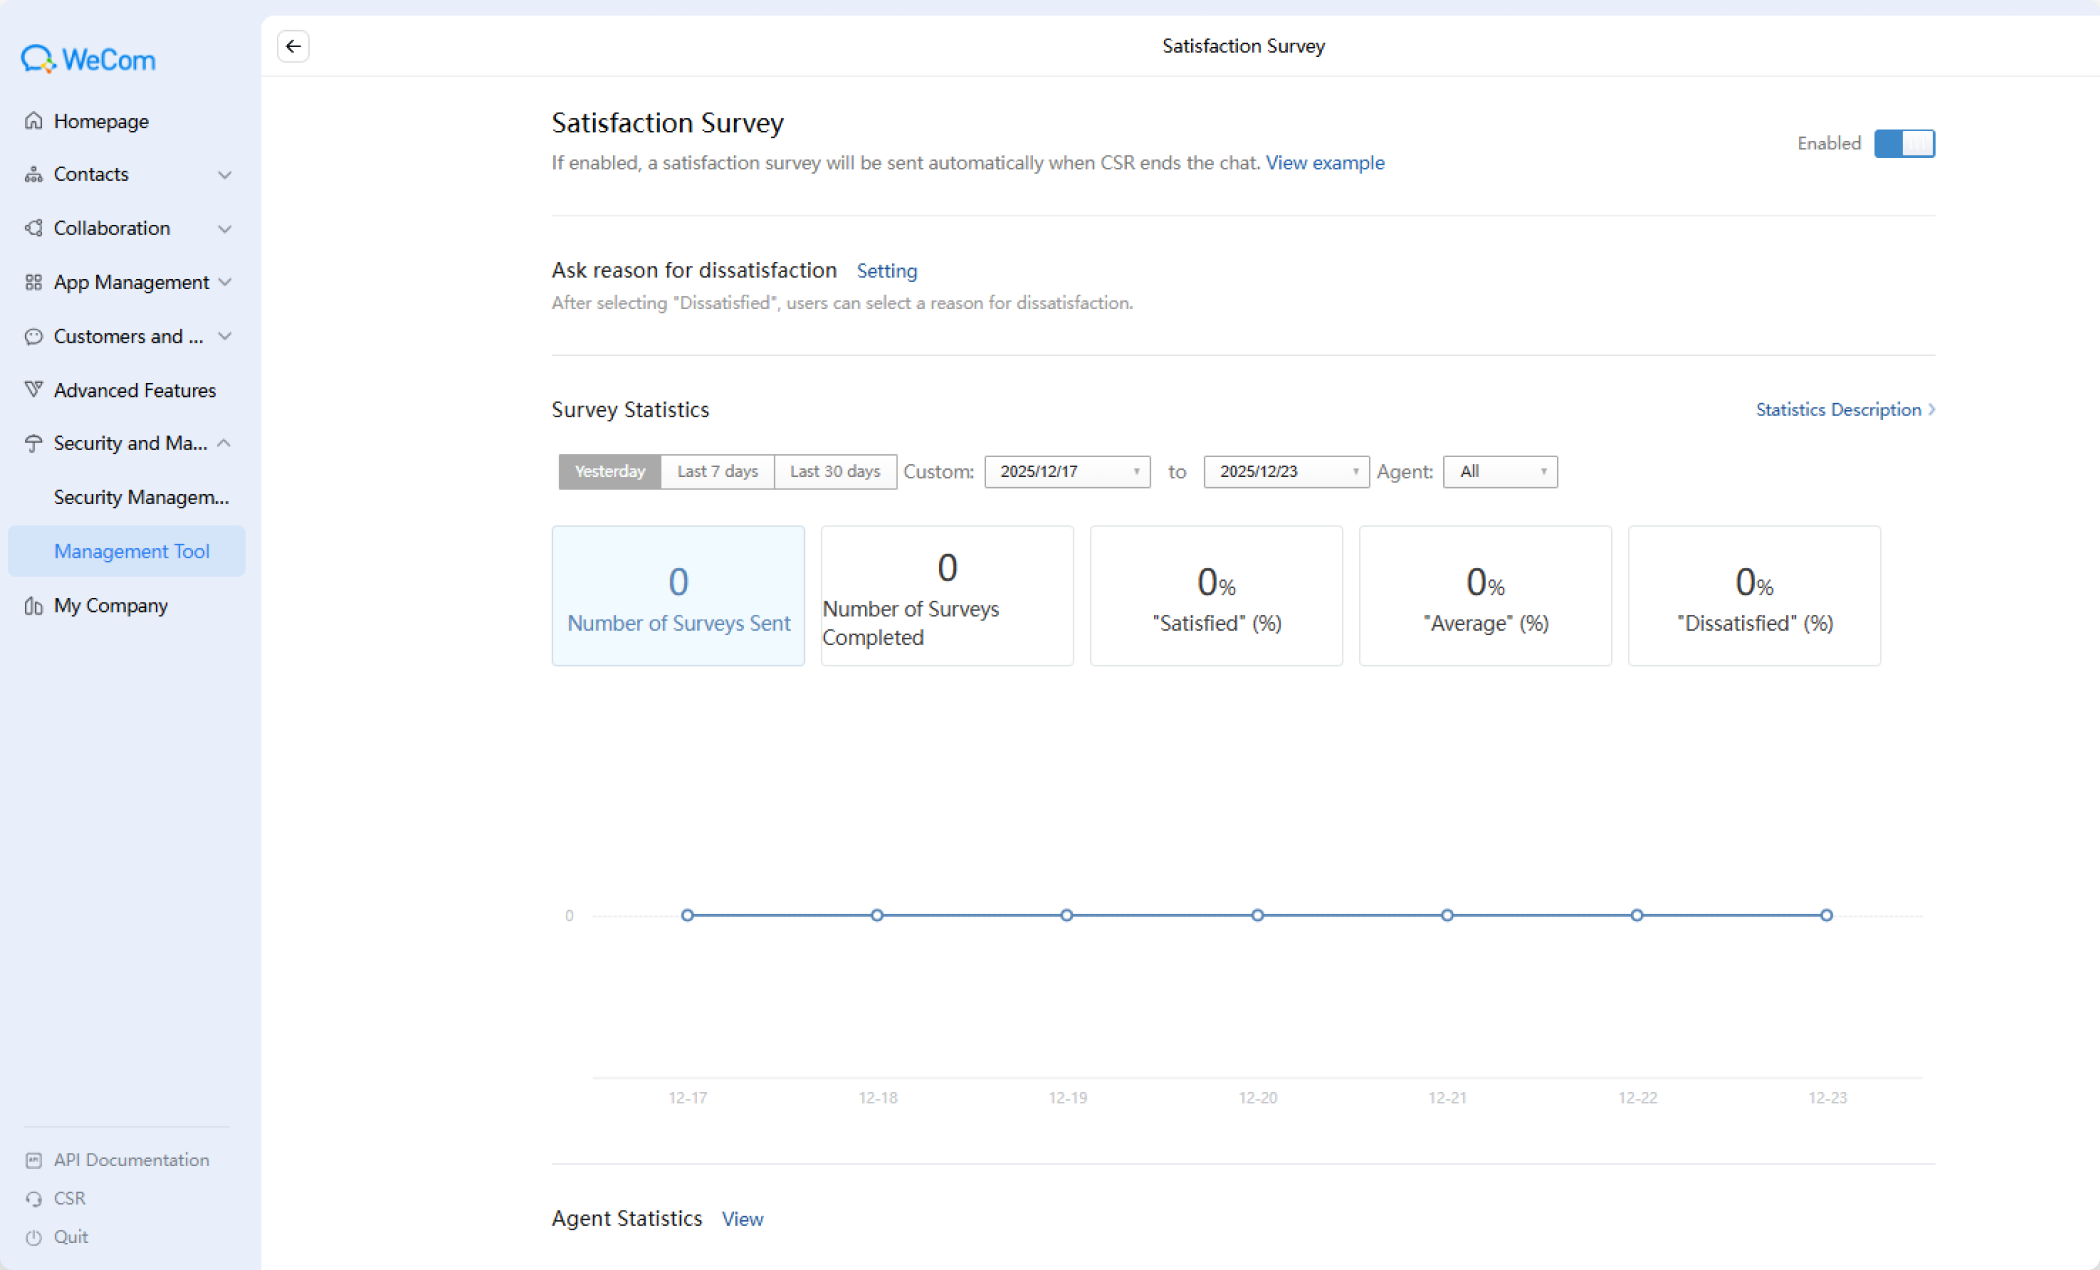Click the App Management grid icon
Image resolution: width=2100 pixels, height=1270 pixels.
point(34,282)
